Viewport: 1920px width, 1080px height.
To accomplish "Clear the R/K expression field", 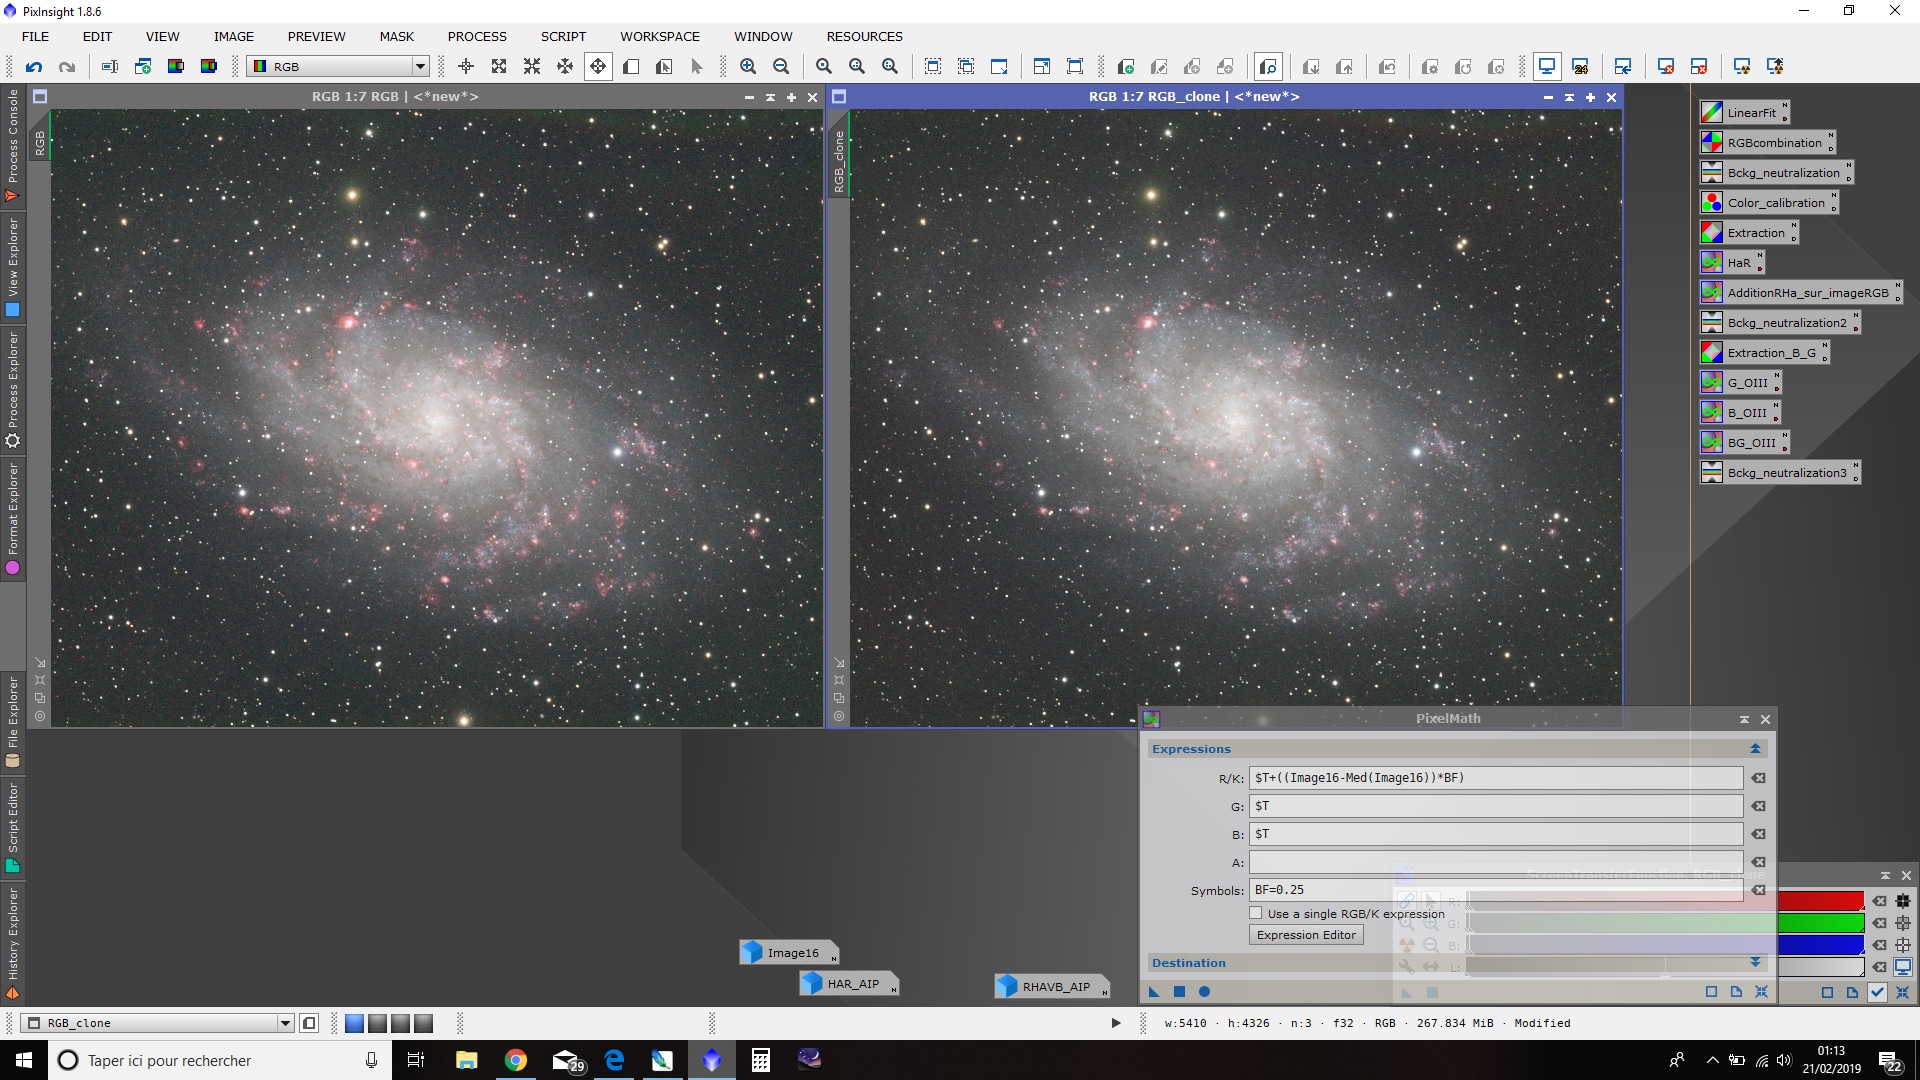I will (x=1758, y=778).
